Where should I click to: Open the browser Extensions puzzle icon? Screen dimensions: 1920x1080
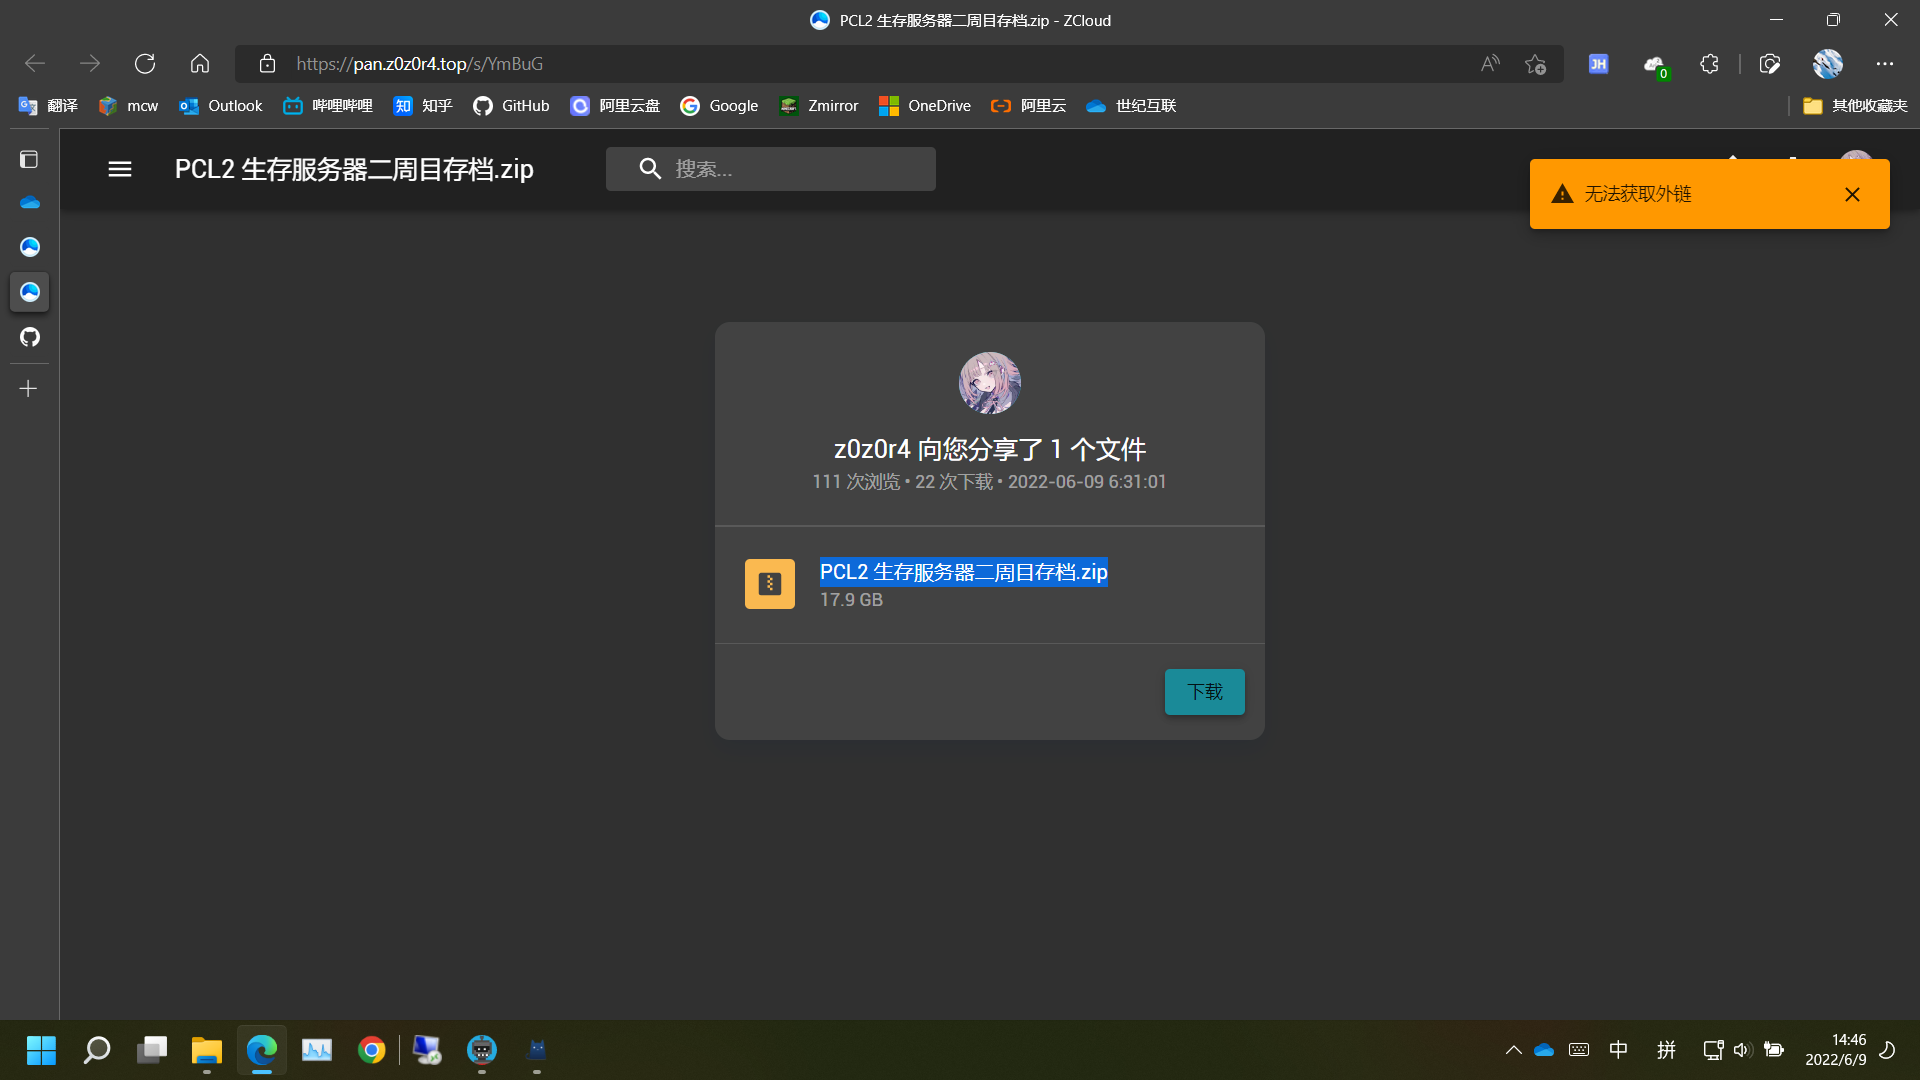click(x=1709, y=63)
